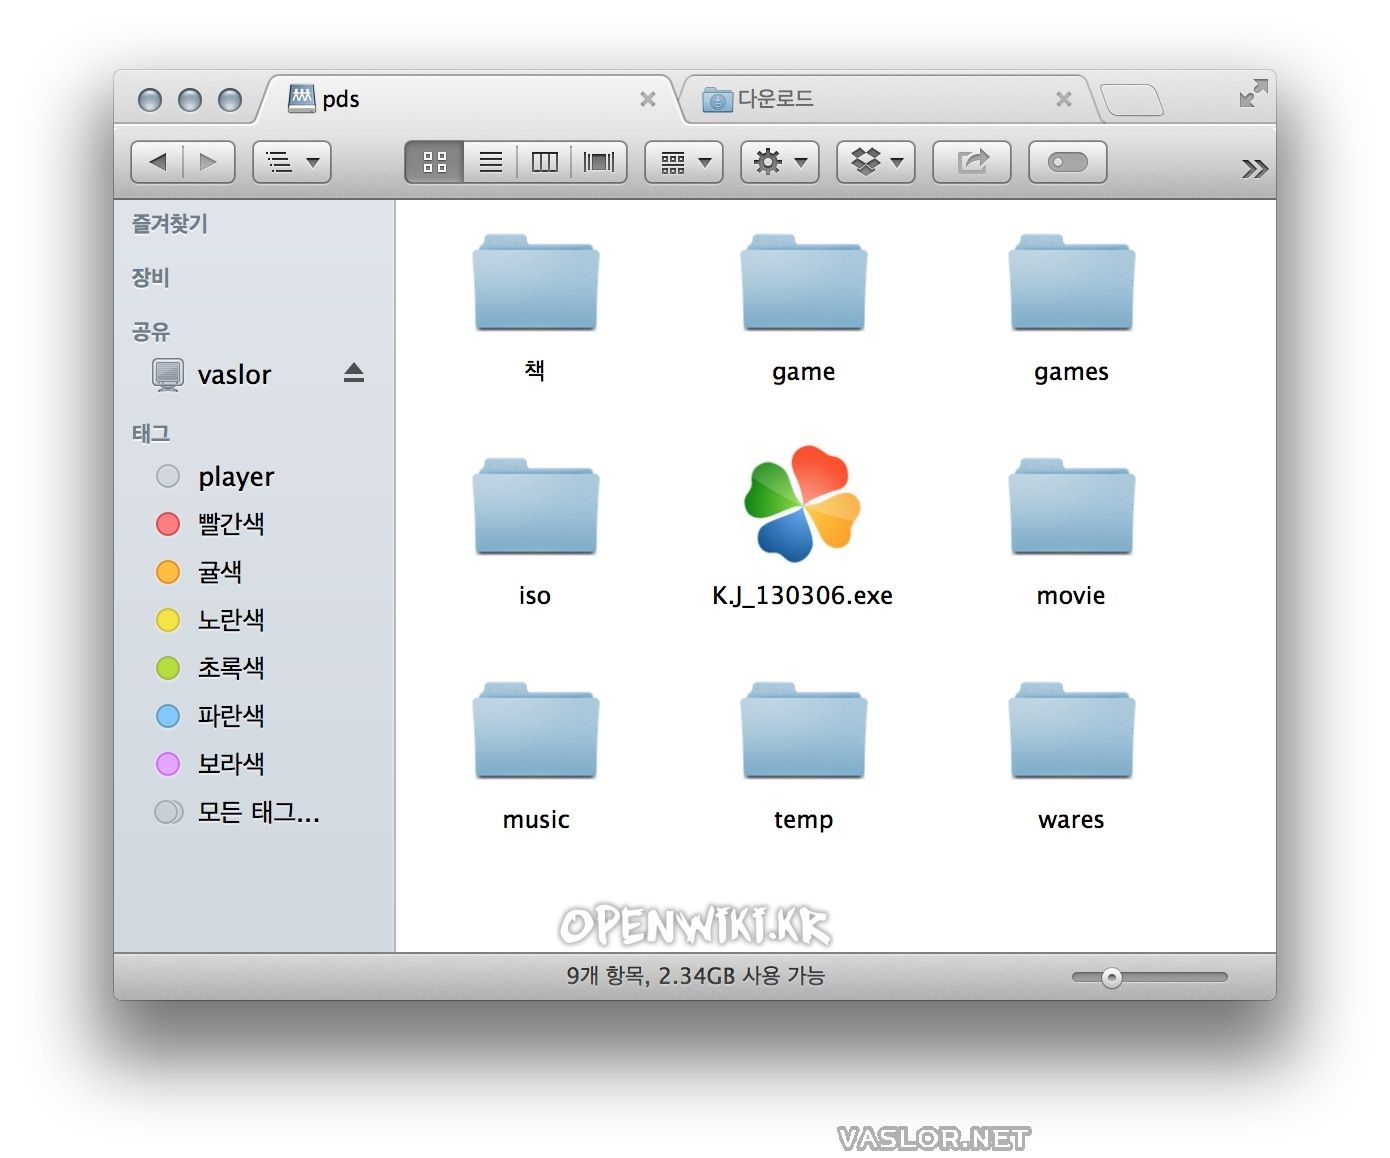The image size is (1390, 1158).
Task: Switch to list view
Action: point(490,162)
